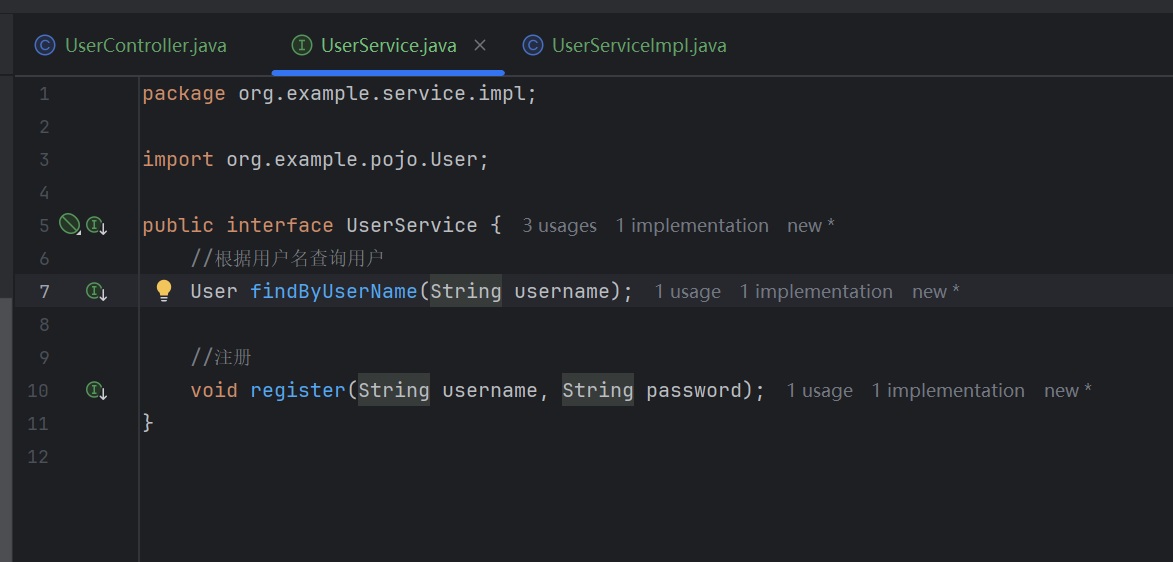
Task: Show '3 usages' of UserService interface
Action: pos(560,226)
